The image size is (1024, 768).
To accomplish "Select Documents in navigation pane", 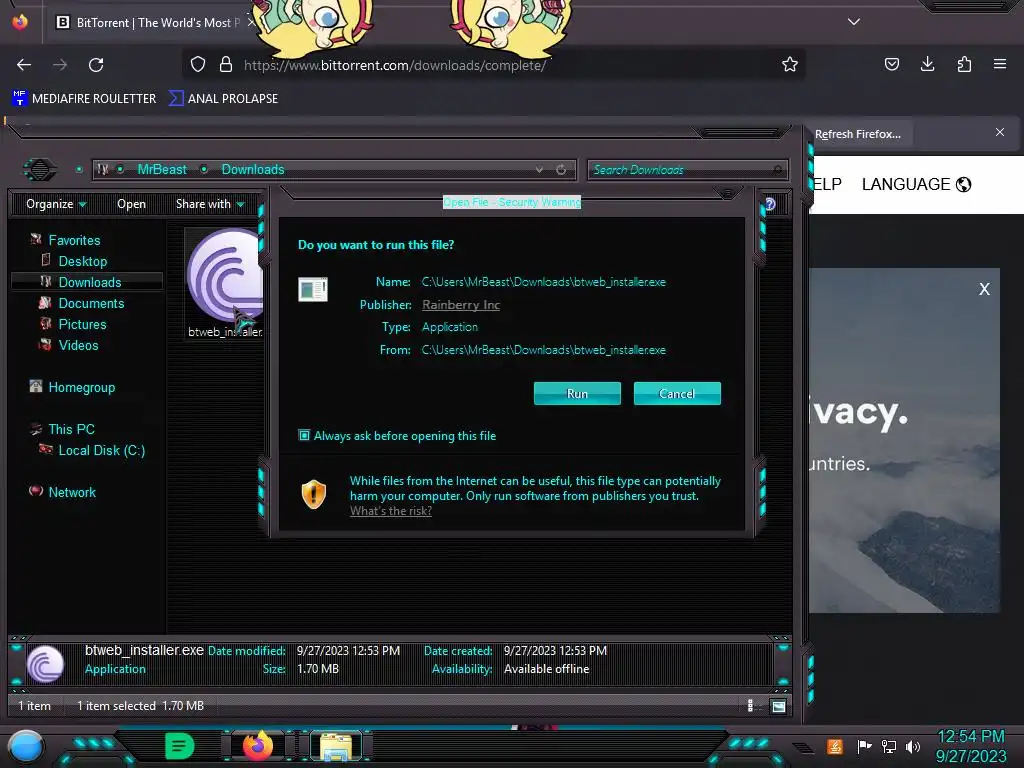I will coord(82,303).
